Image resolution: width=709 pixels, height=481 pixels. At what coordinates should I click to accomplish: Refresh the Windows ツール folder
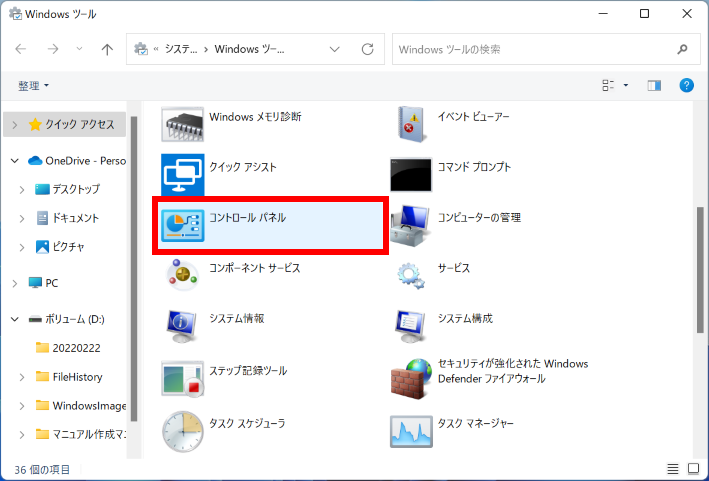point(368,49)
